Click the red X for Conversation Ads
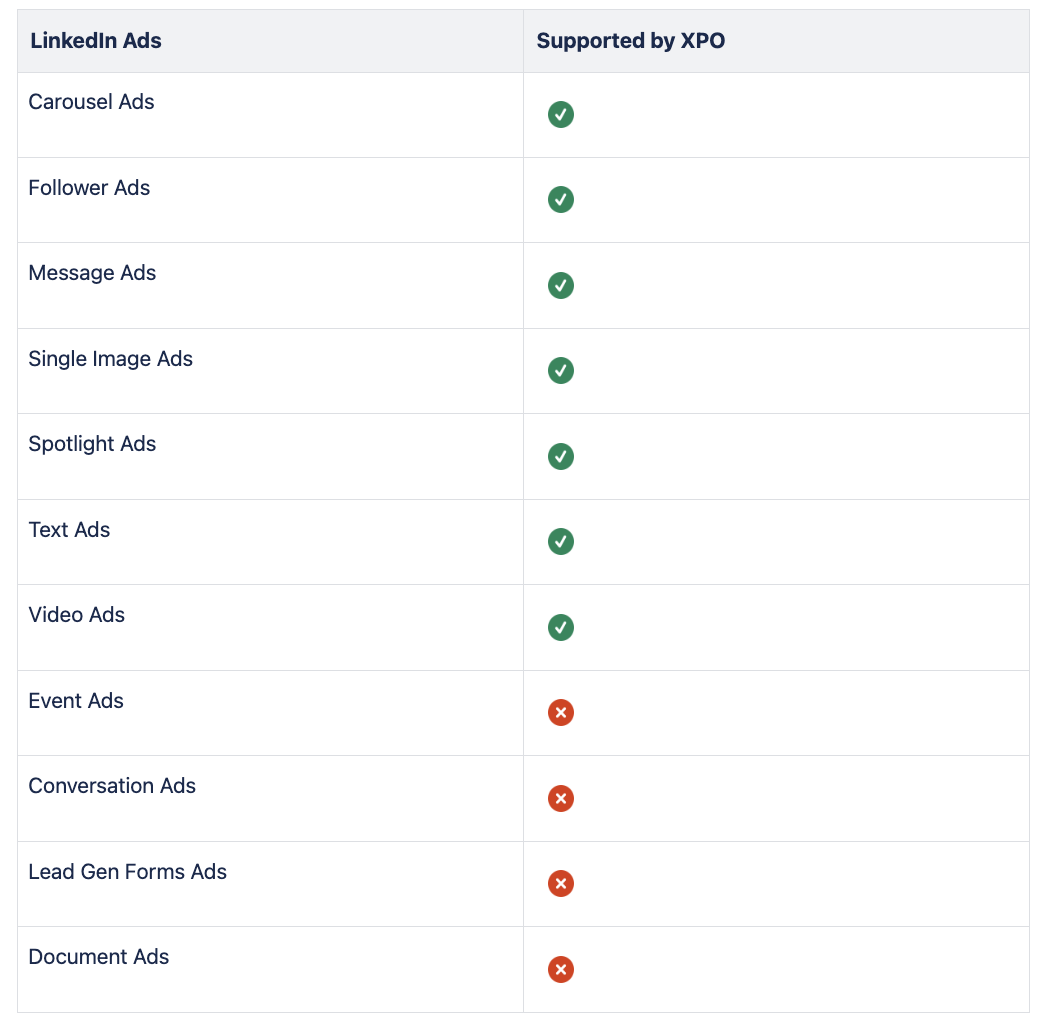Screen dimensions: 1040x1032 561,799
